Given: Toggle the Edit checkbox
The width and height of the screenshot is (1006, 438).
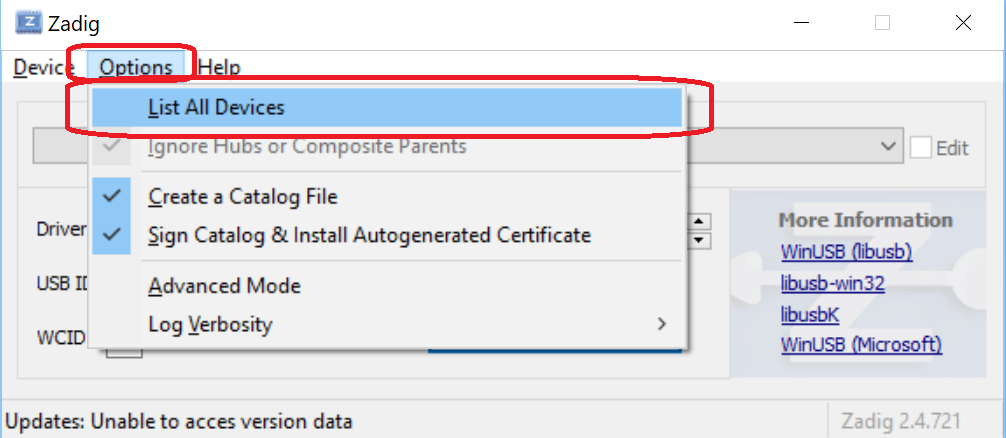Looking at the screenshot, I should [921, 148].
